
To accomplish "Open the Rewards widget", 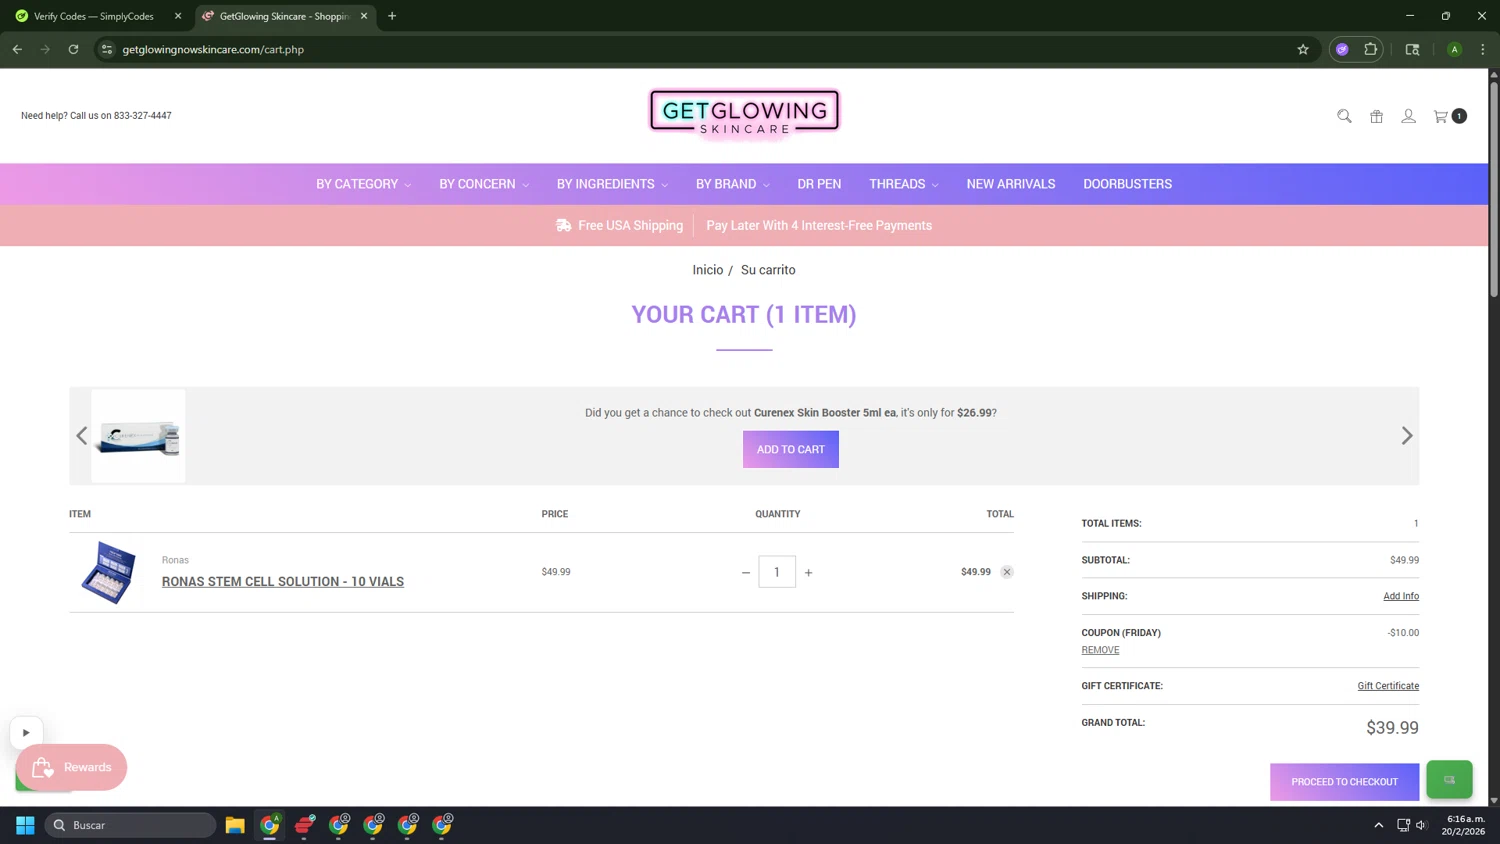I will click(x=71, y=767).
